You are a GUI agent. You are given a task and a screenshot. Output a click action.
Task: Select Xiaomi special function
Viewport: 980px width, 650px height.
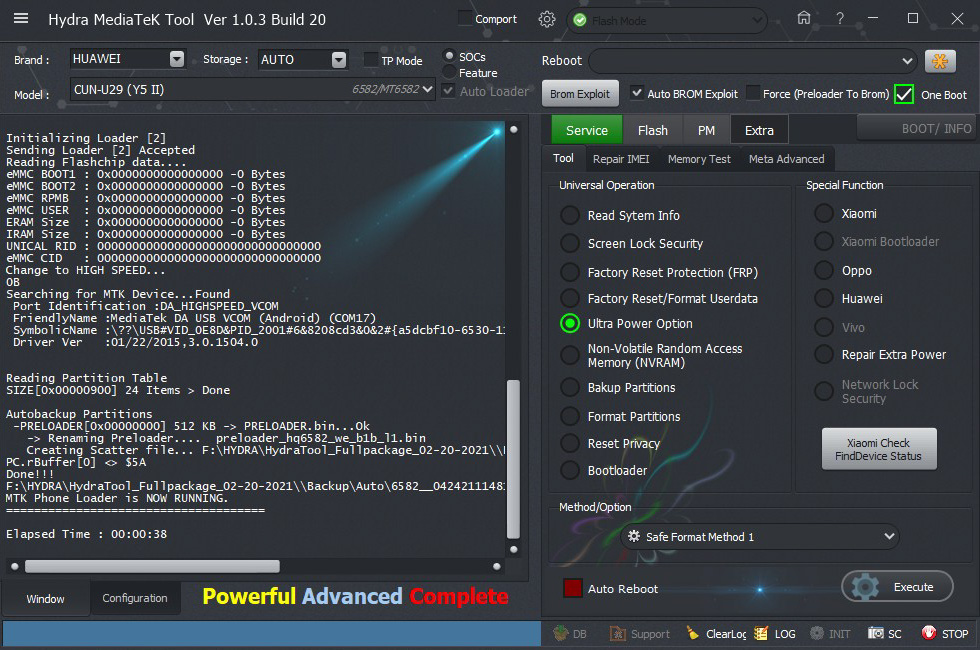coord(824,213)
